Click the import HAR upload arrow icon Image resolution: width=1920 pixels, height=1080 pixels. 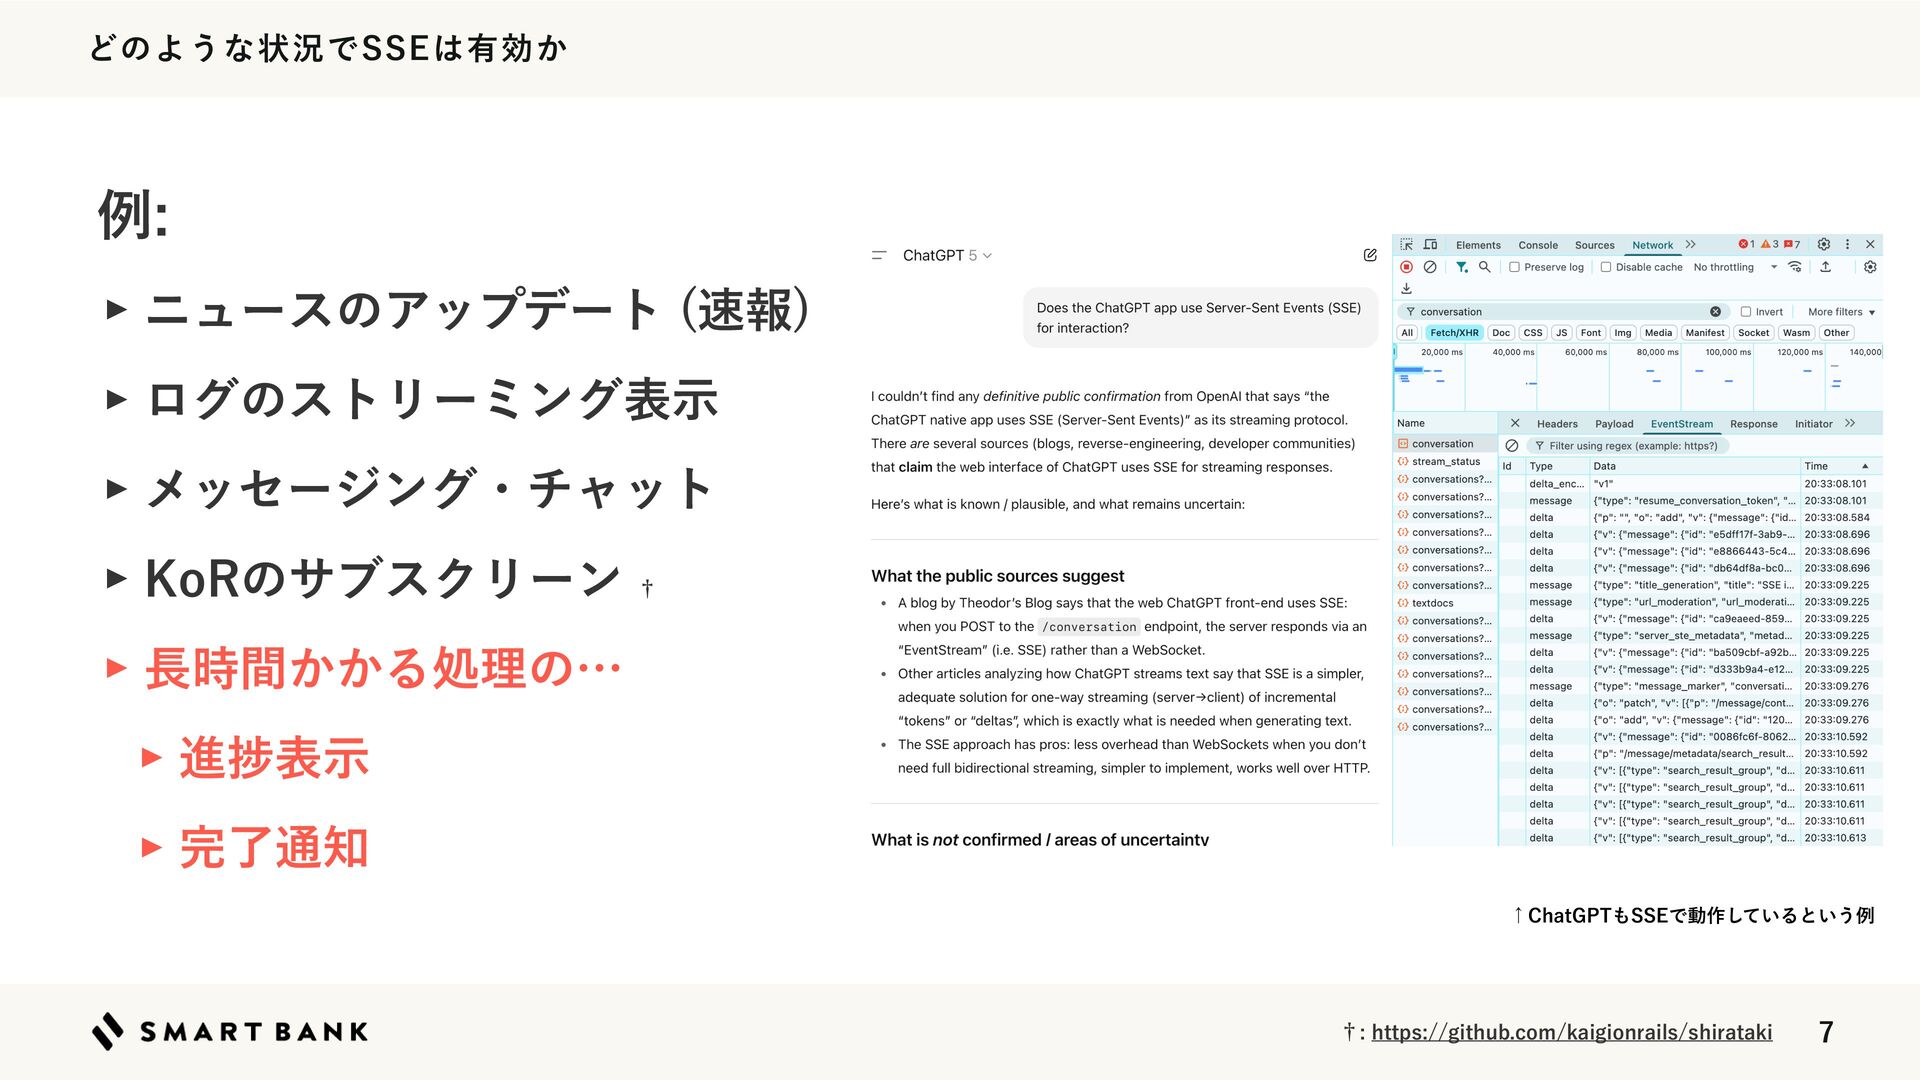coord(1825,267)
